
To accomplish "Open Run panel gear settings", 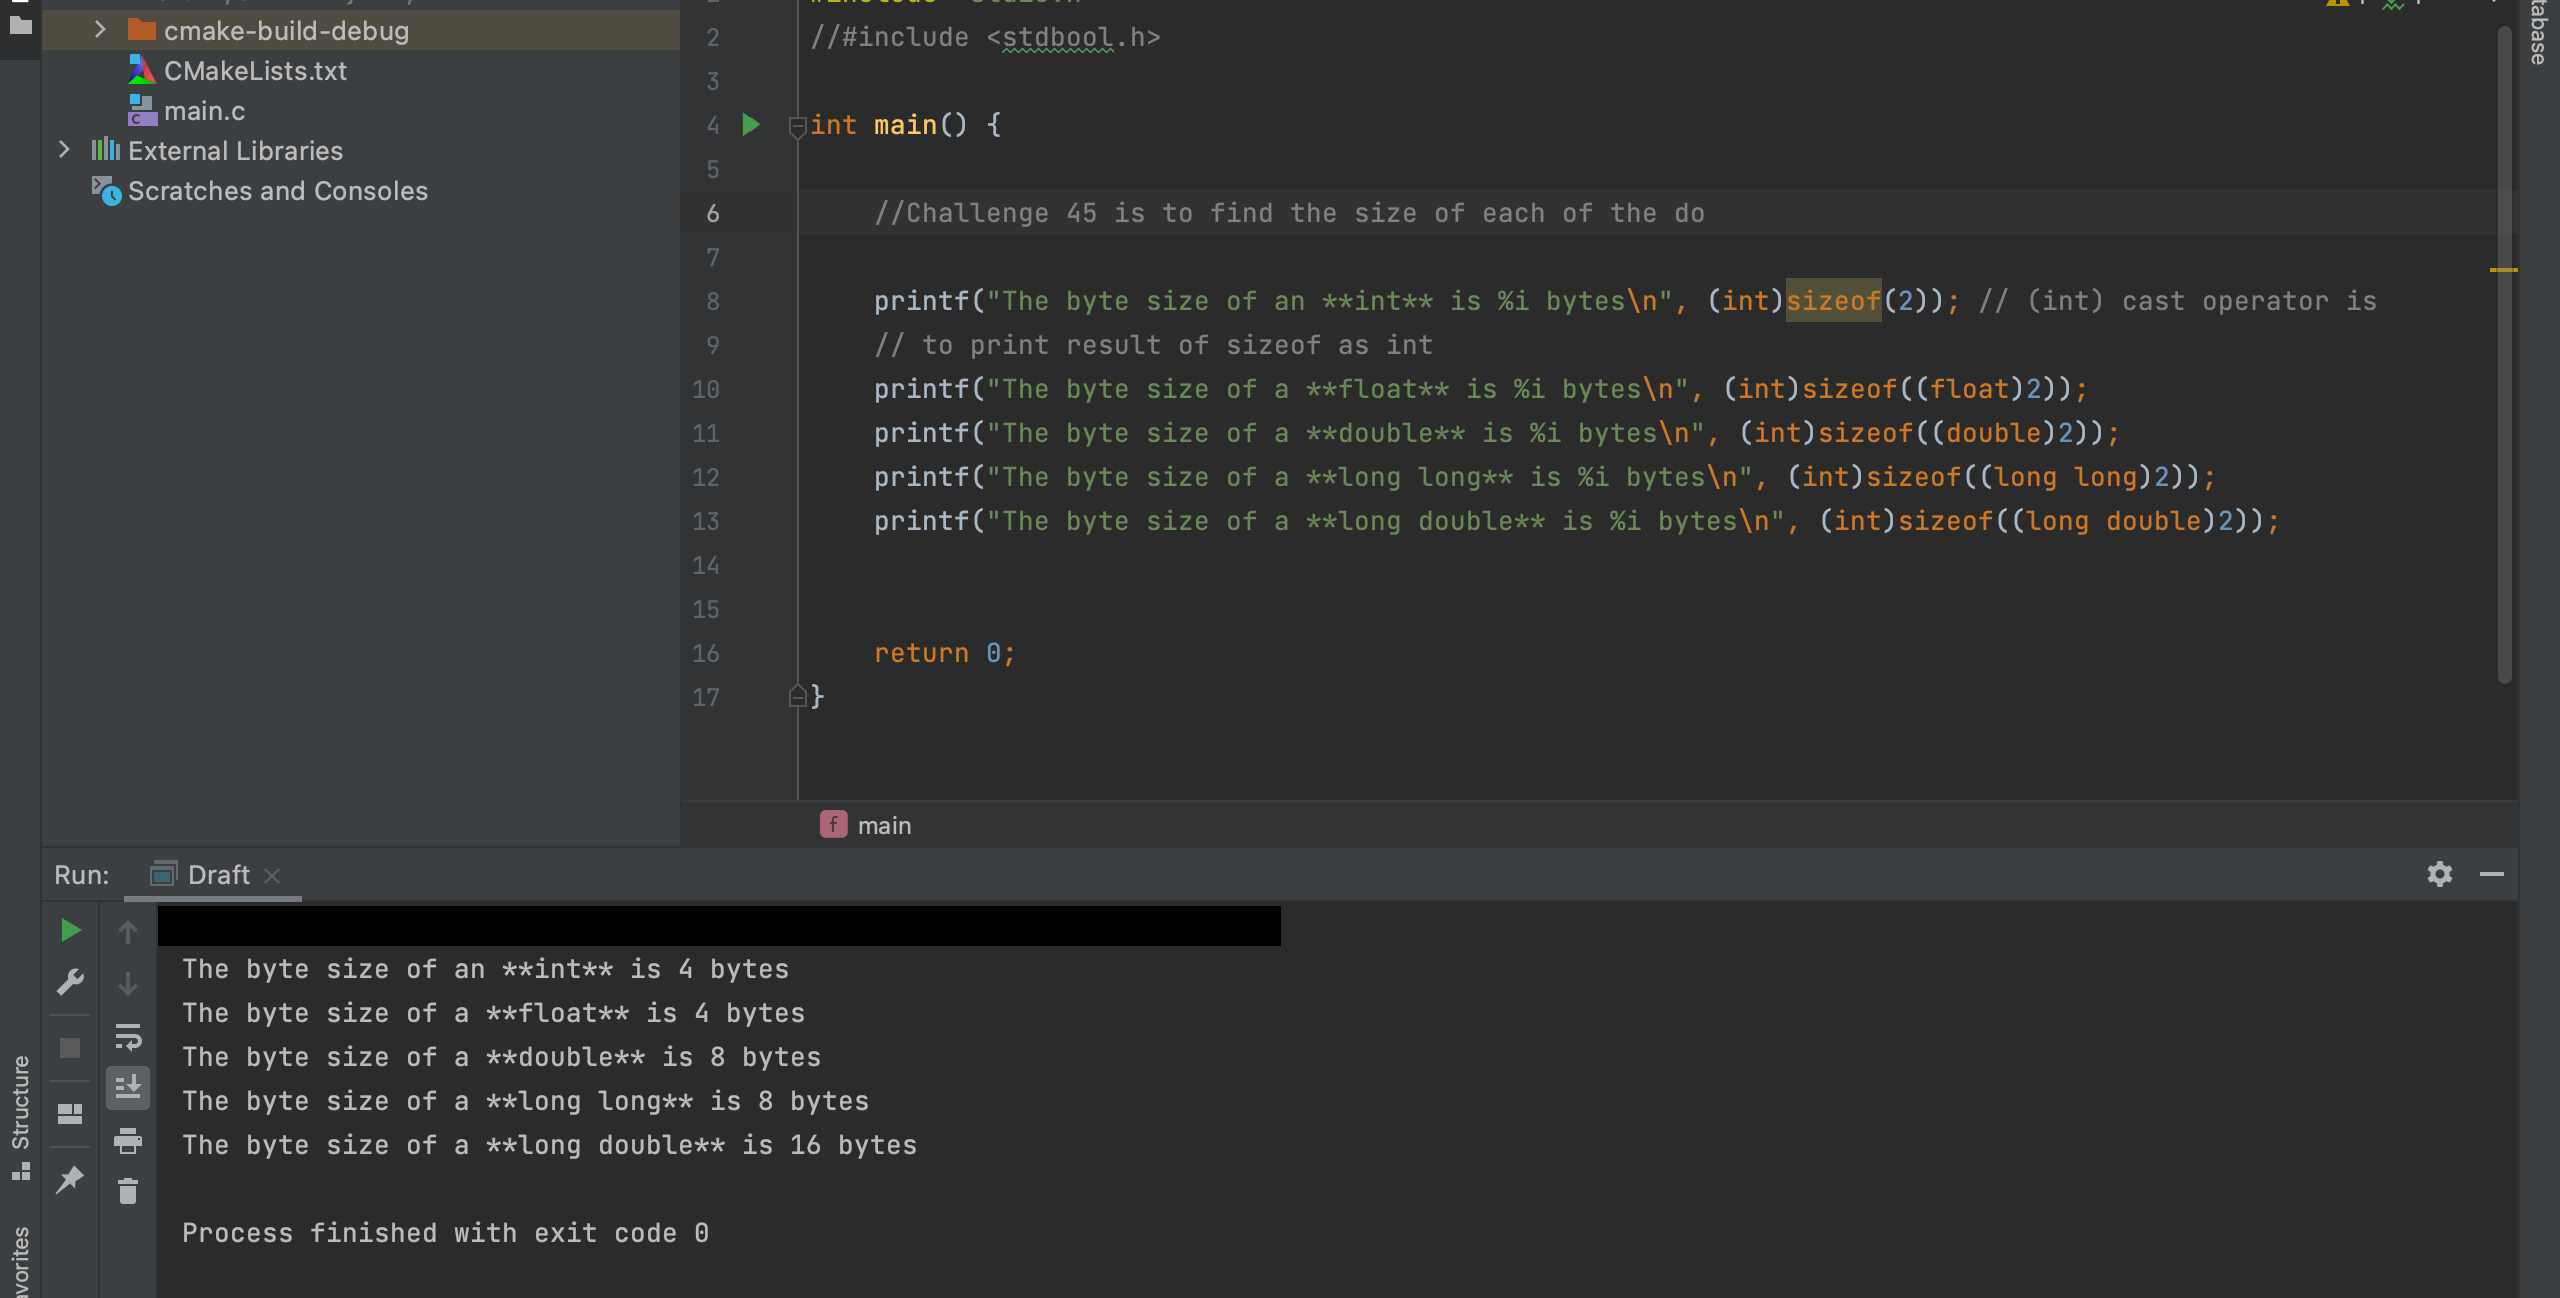I will pos(2439,874).
